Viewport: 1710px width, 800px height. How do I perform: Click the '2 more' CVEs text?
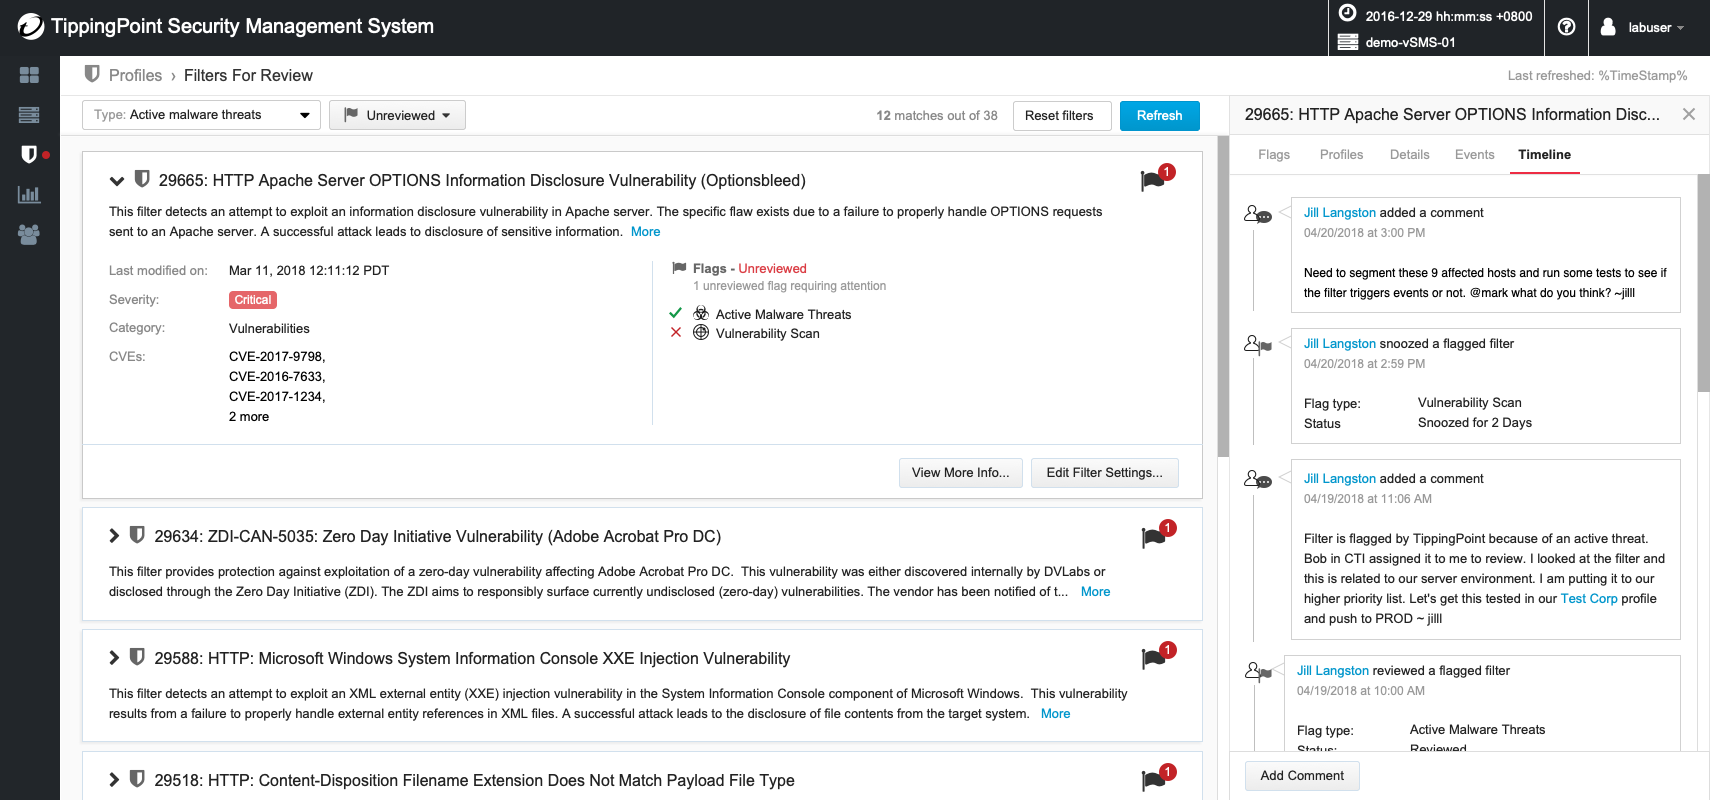[x=249, y=417]
